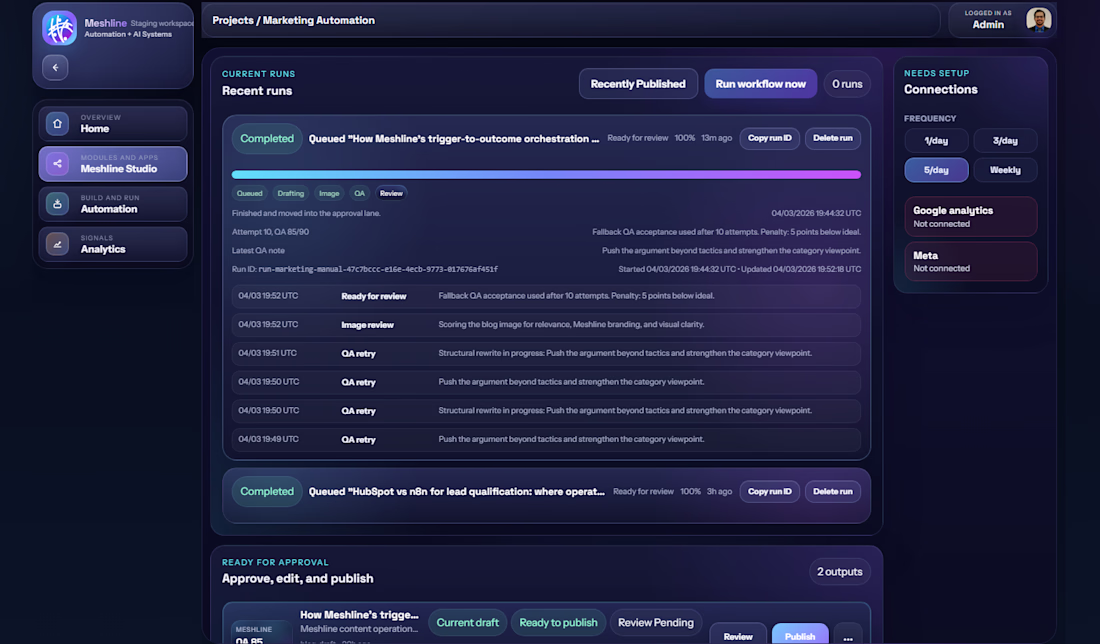Click the Ready for review log row

point(546,296)
